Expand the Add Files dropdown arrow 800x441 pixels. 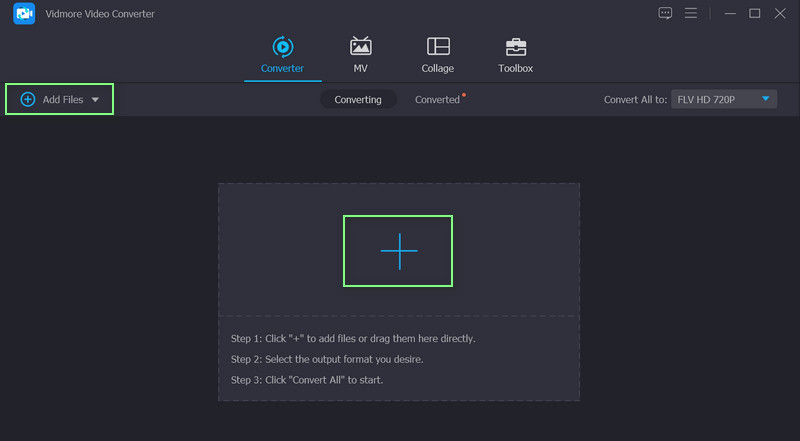click(95, 100)
